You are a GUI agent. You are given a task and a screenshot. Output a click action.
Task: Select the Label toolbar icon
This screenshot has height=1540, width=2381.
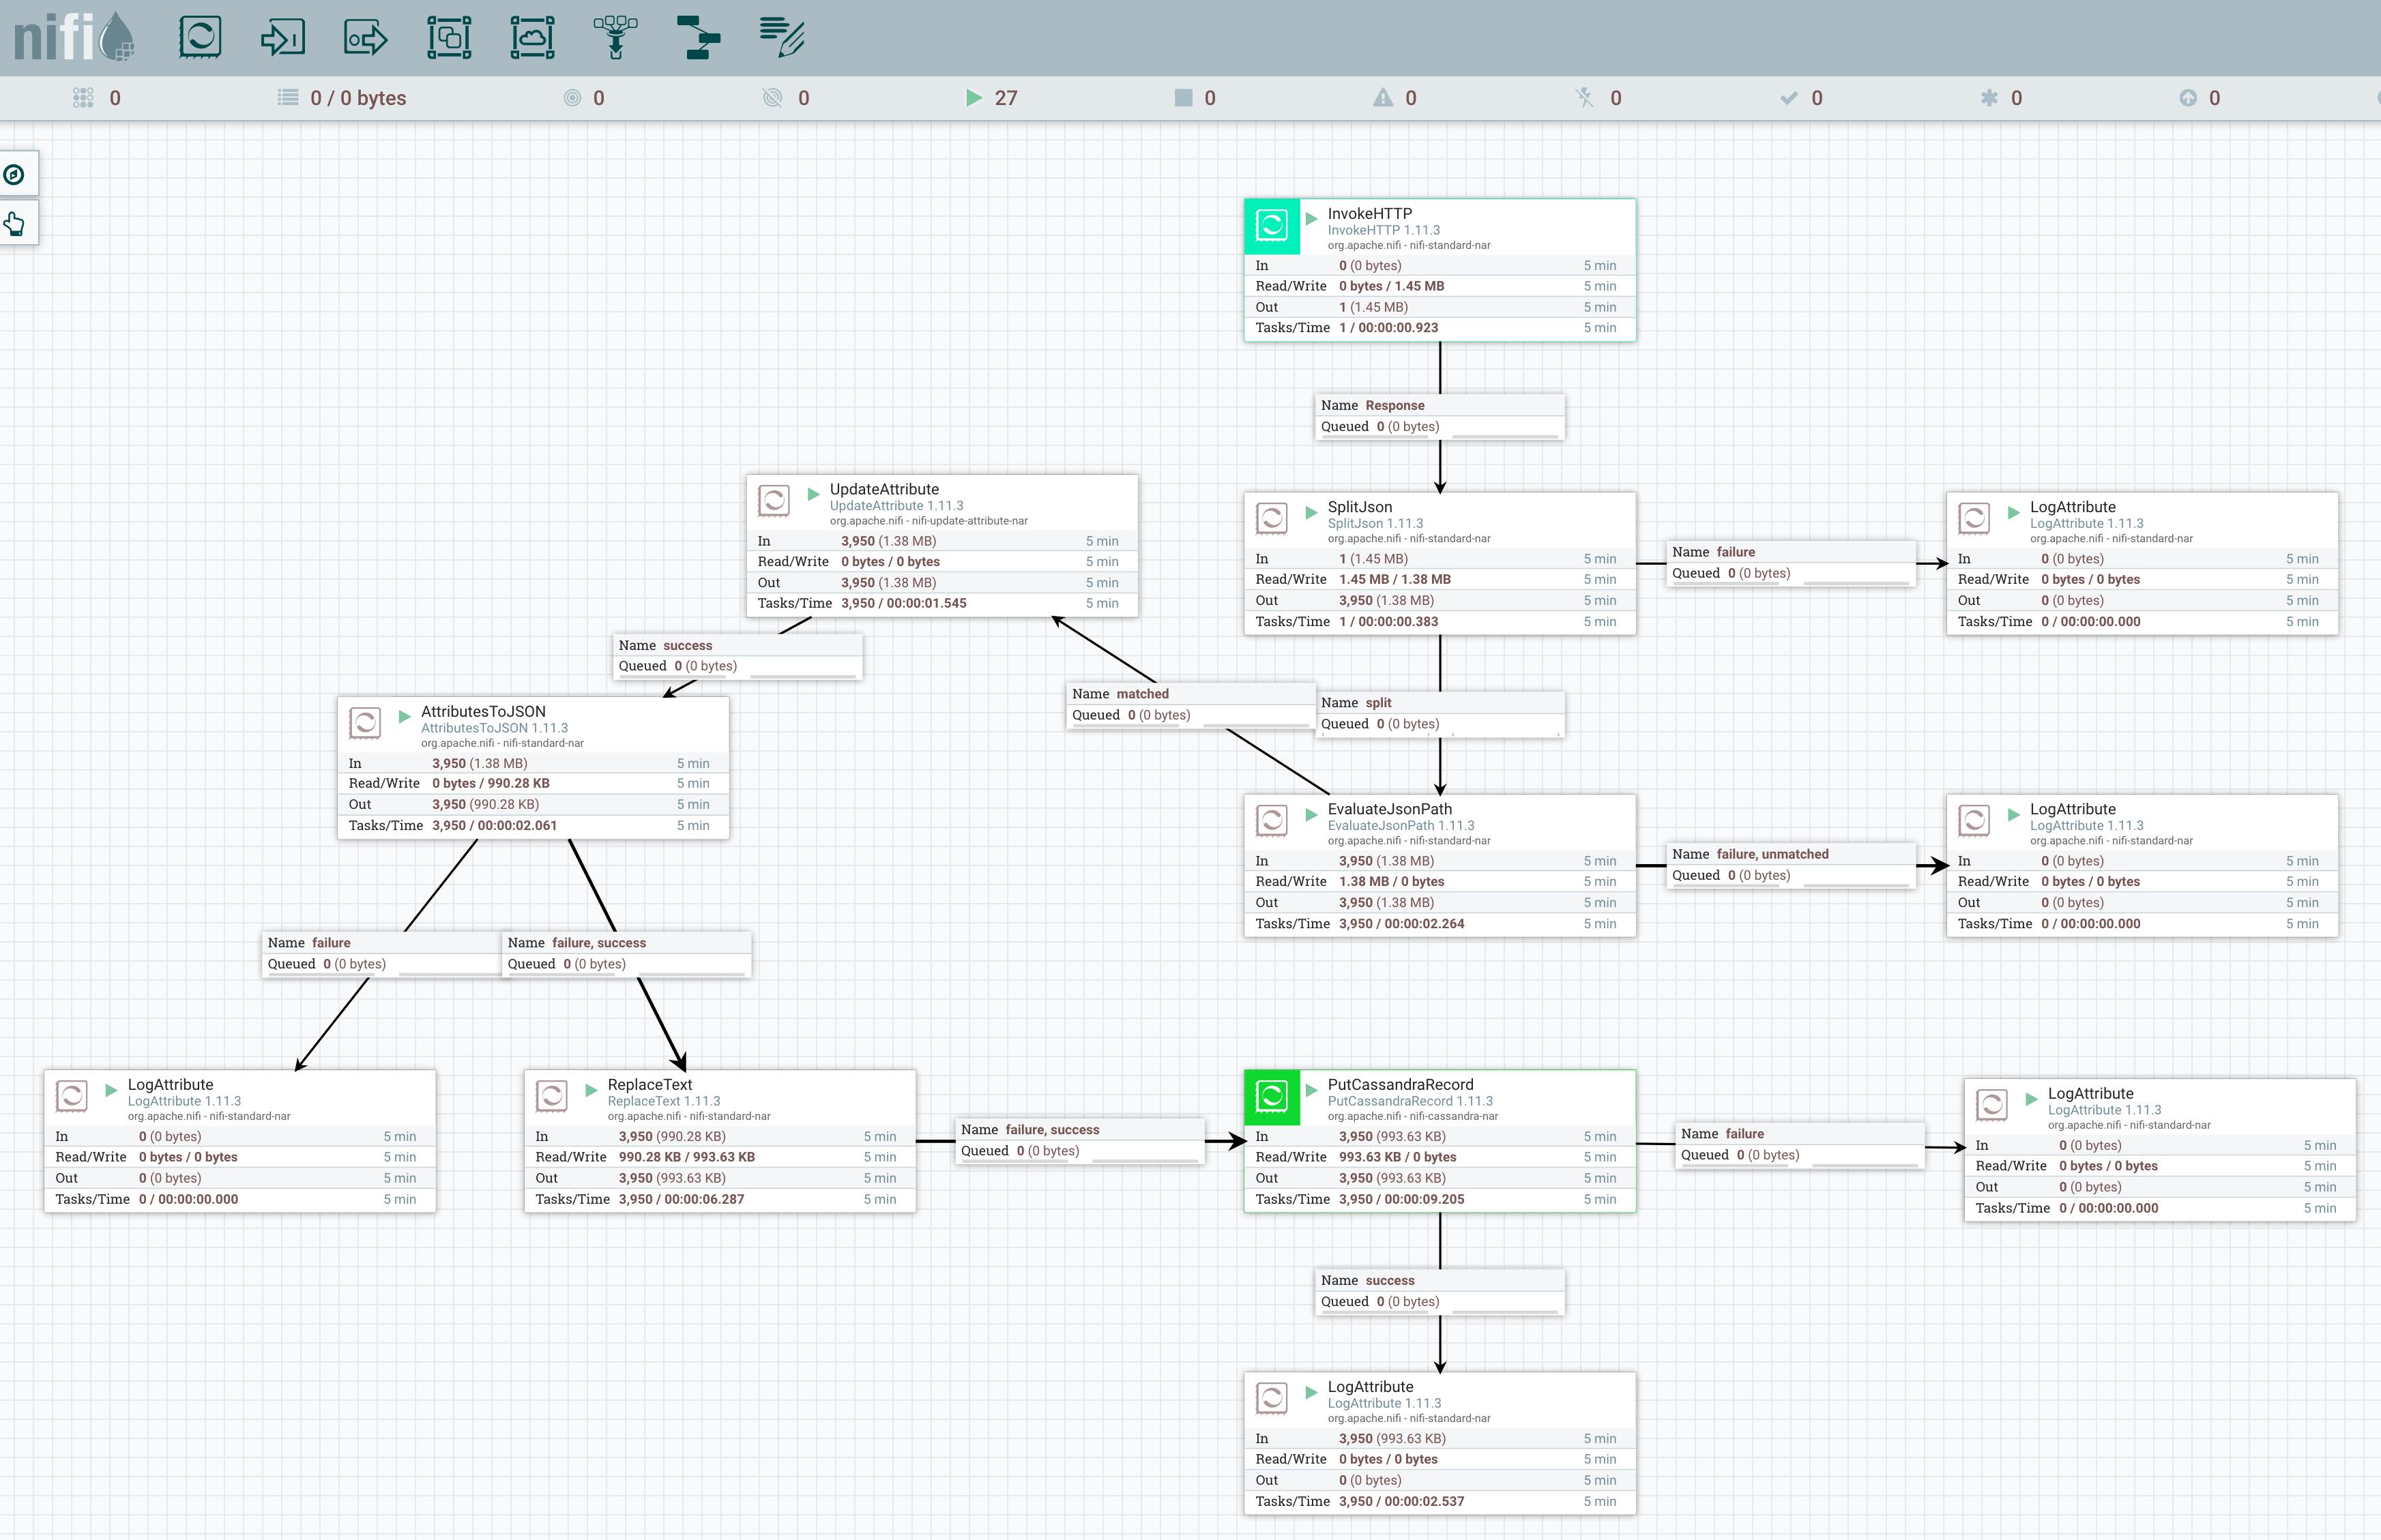[782, 38]
